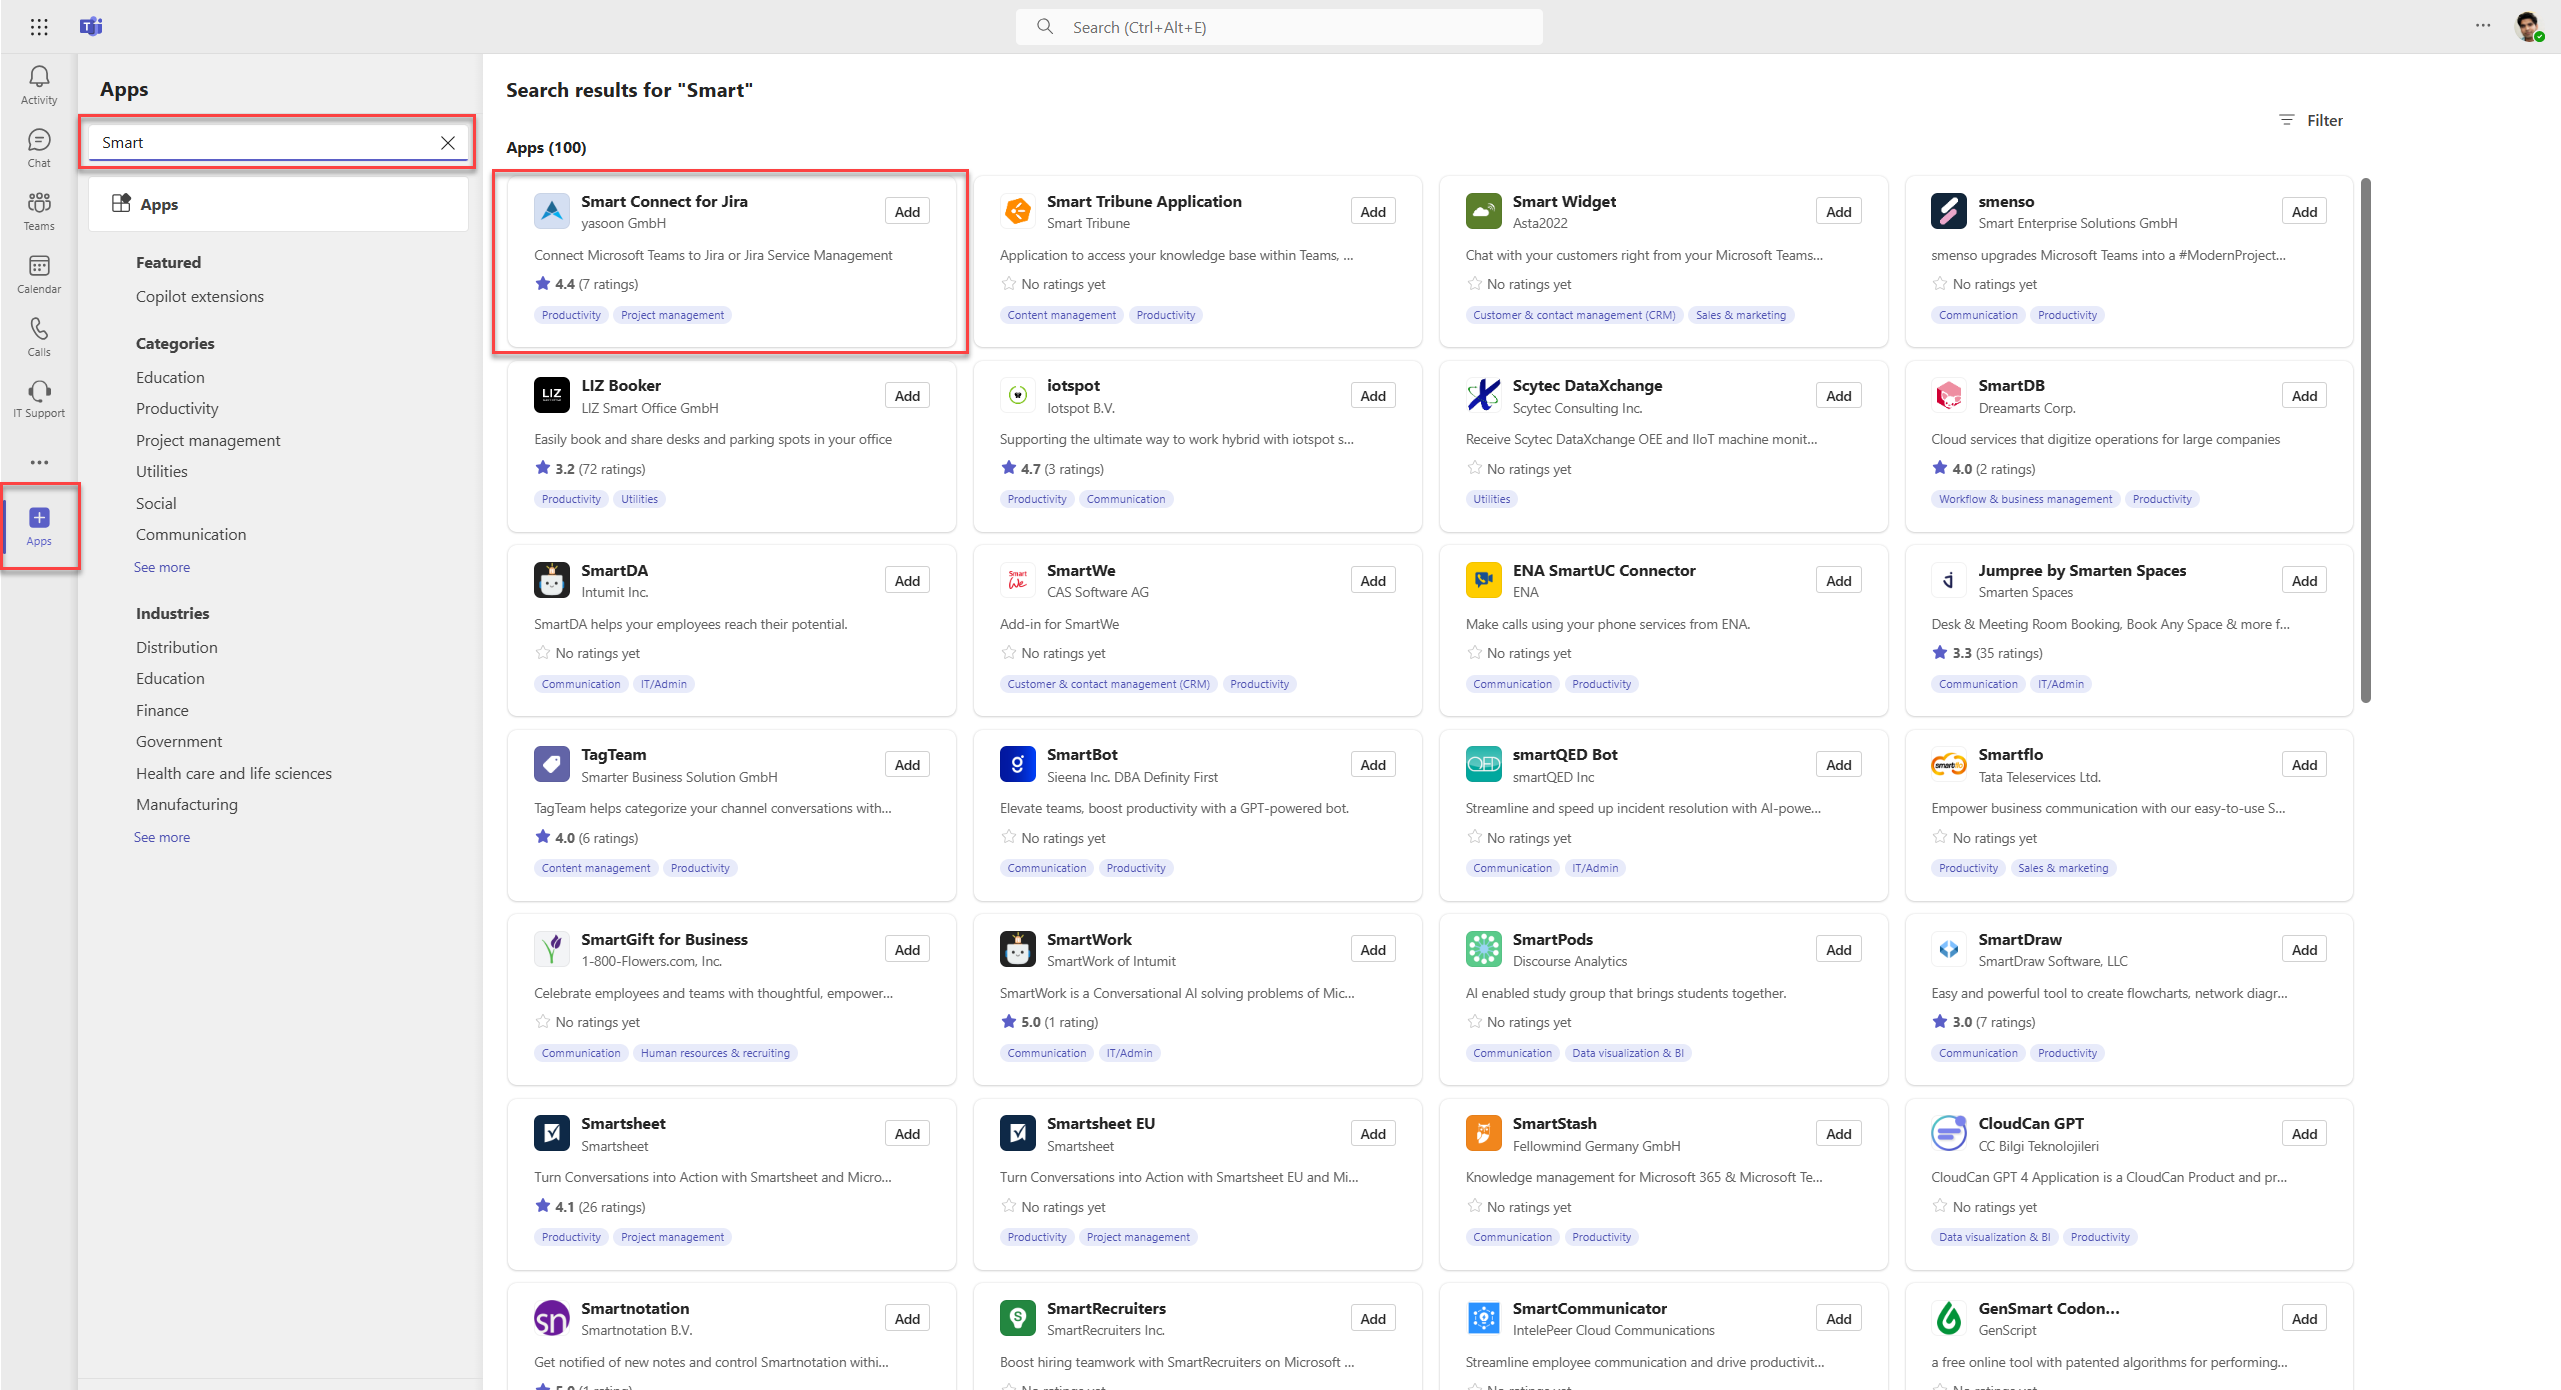Image resolution: width=2561 pixels, height=1390 pixels.
Task: Select the Utilities category
Action: point(162,471)
